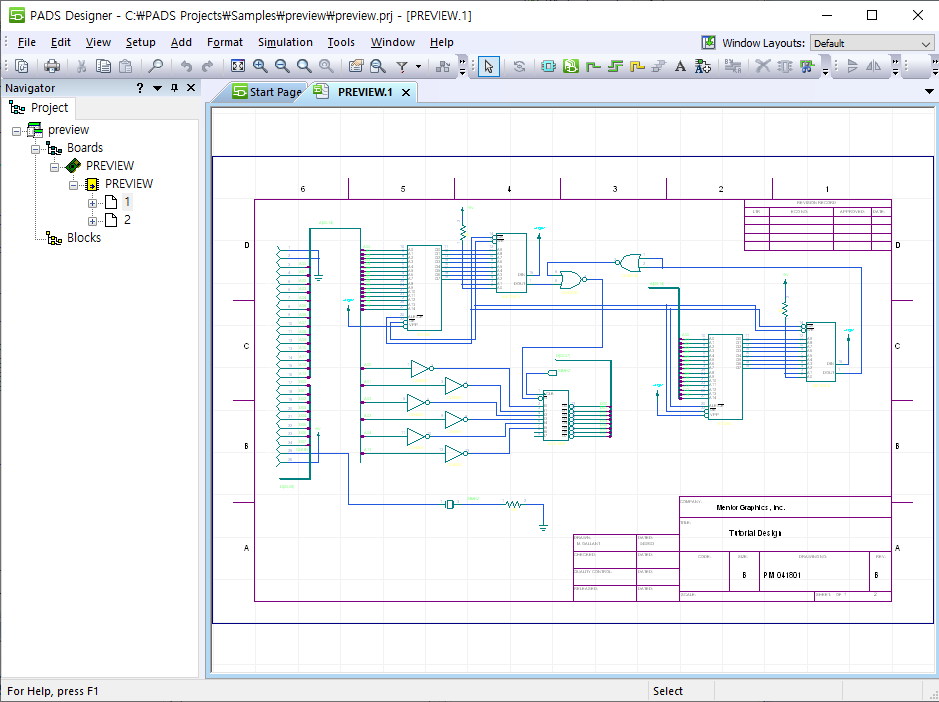Click the Zoom Out magnifier icon

[x=282, y=66]
